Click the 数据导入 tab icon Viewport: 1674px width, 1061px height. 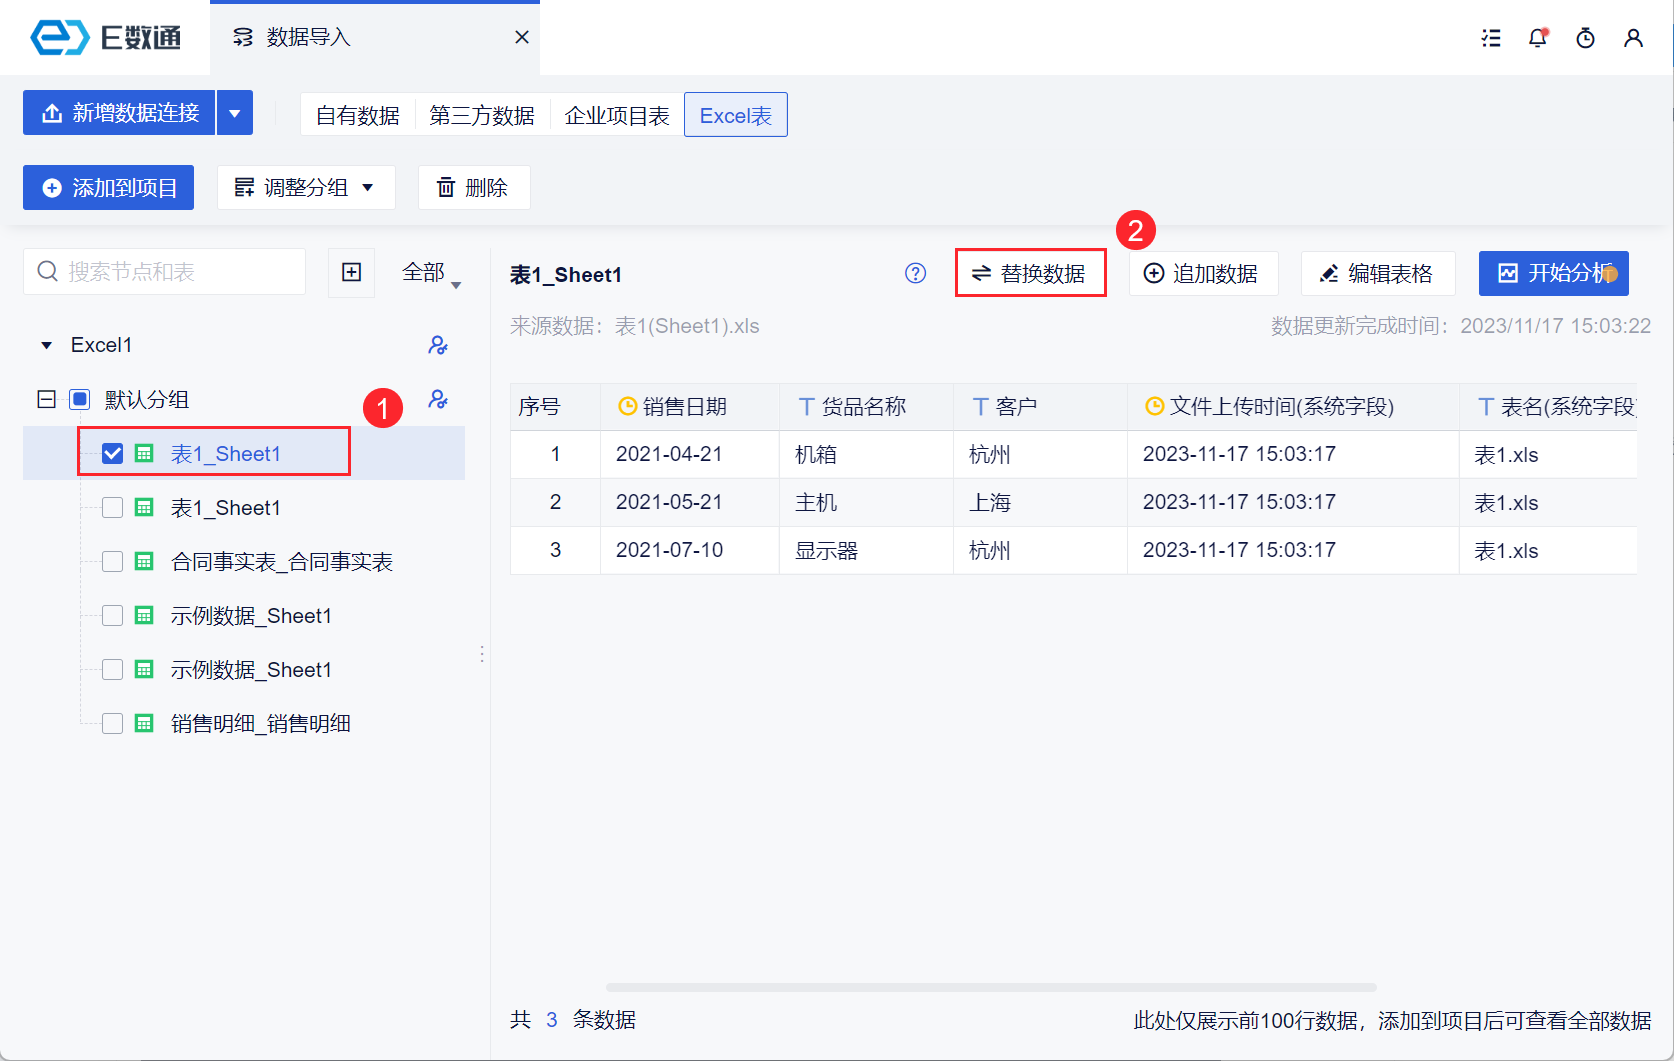click(x=243, y=37)
